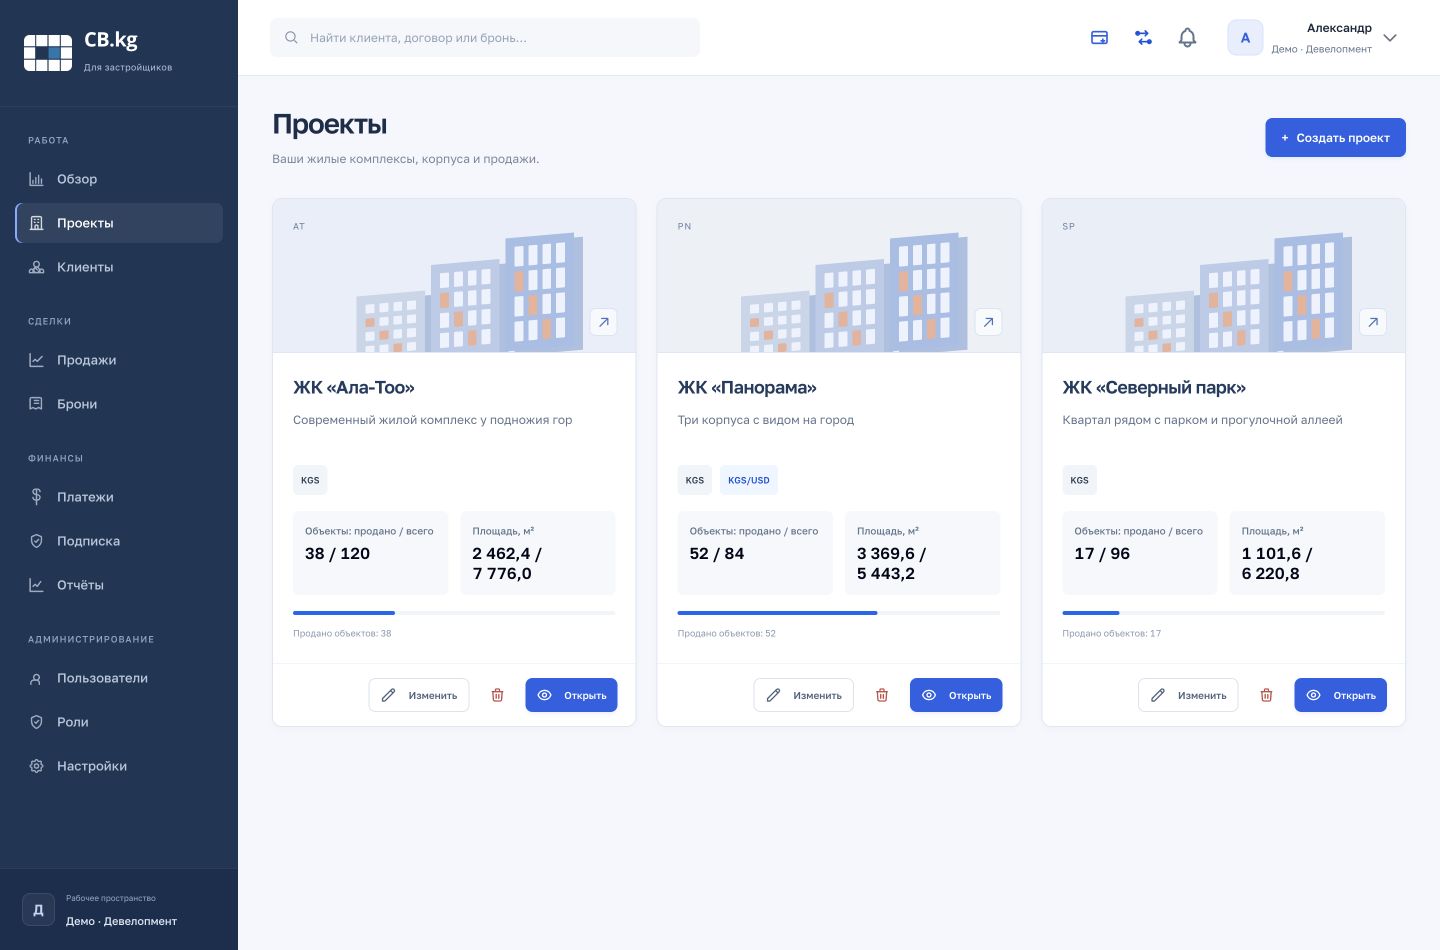Go to Обзор in sidebar

pos(119,179)
